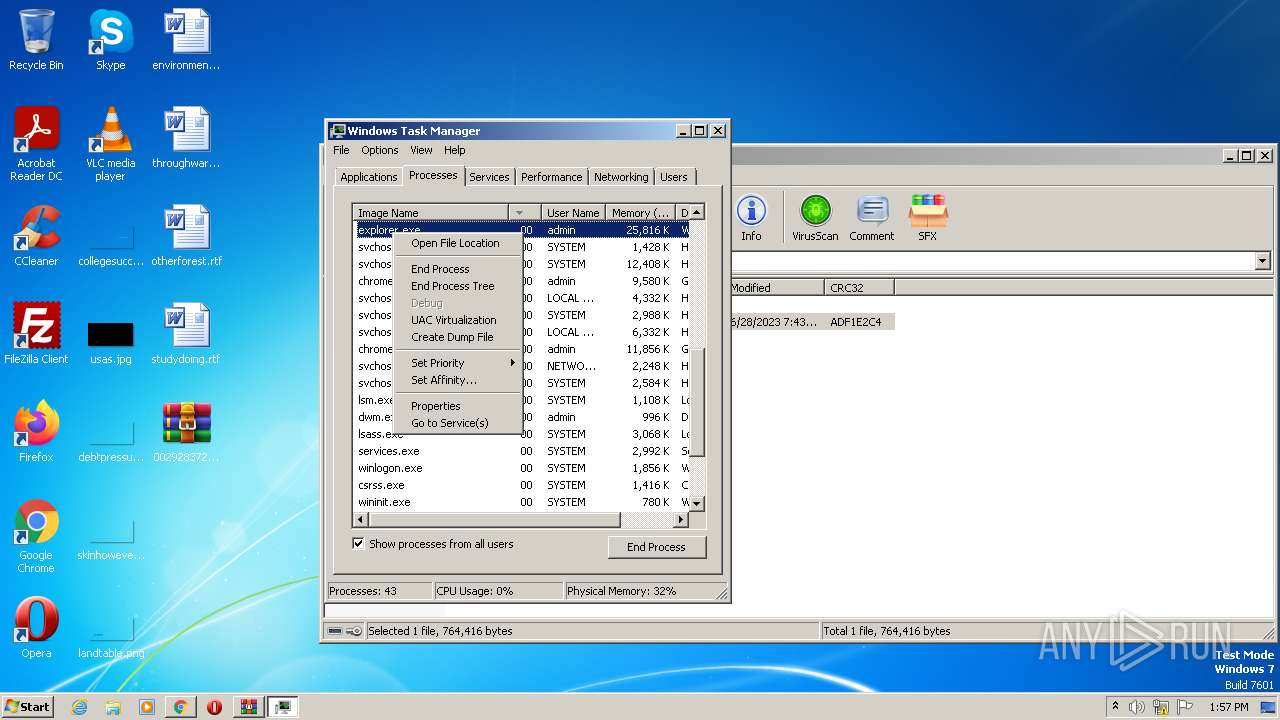The height and width of the screenshot is (720, 1280).
Task: Open the Options menu in Task Manager
Action: 380,150
